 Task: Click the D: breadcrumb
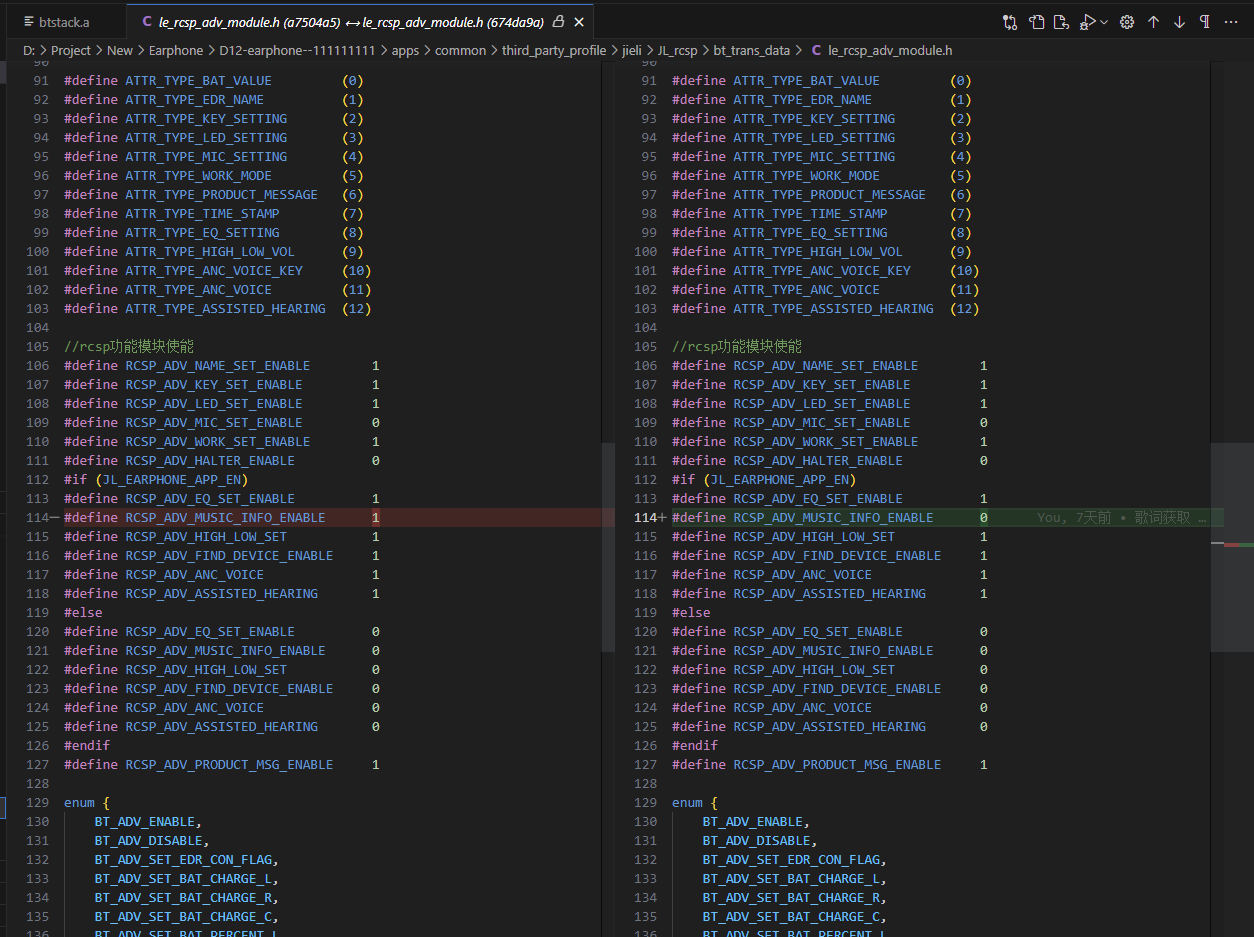coord(29,50)
